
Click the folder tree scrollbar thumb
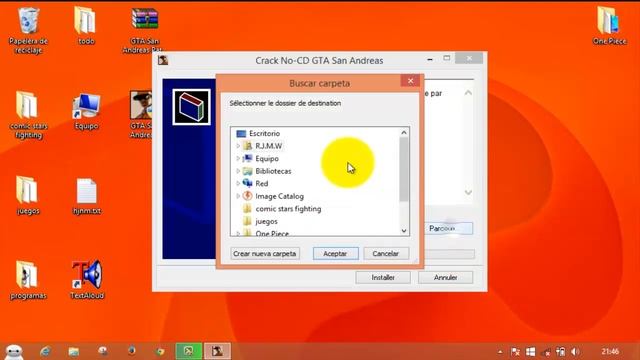point(404,169)
